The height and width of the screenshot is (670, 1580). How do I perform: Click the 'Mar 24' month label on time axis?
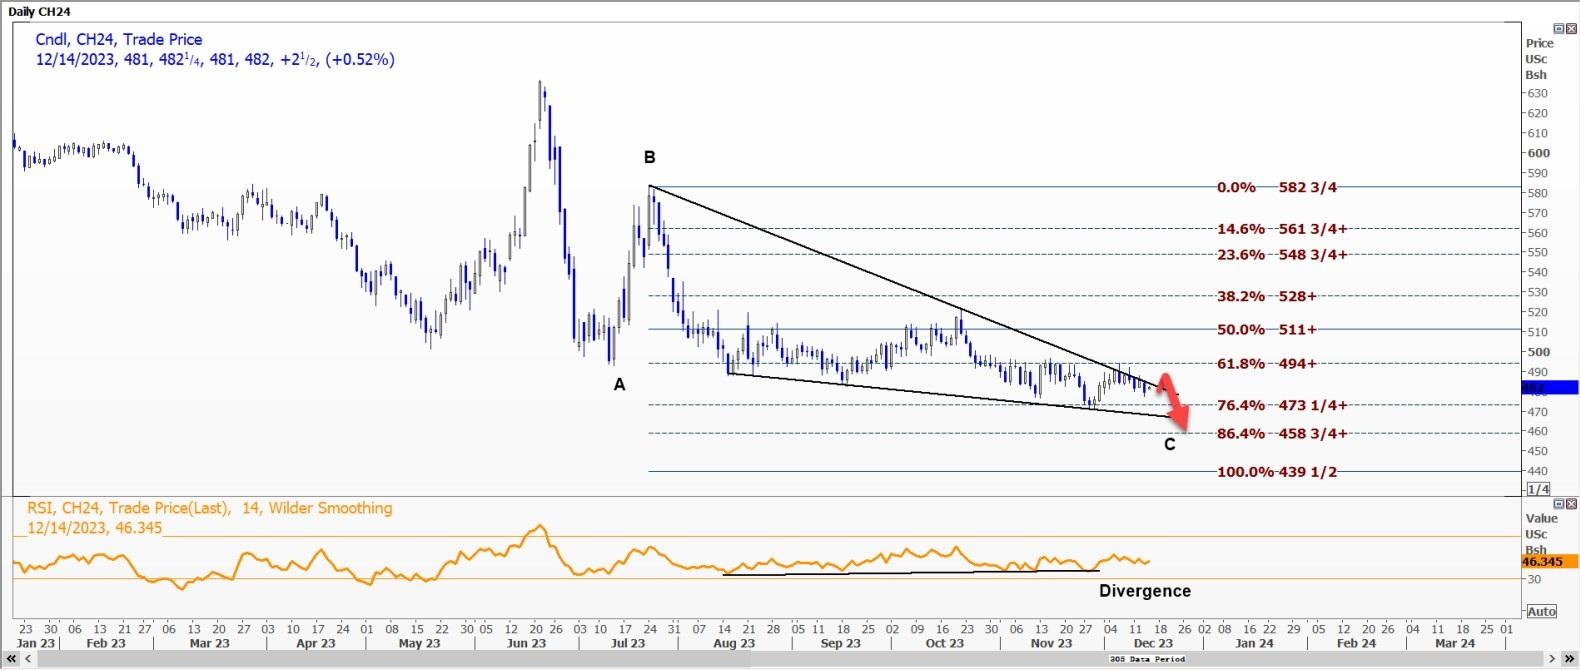pyautogui.click(x=1455, y=643)
